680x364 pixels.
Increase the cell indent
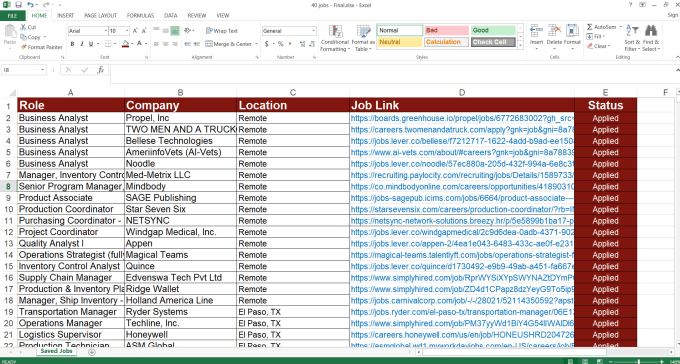(x=196, y=44)
